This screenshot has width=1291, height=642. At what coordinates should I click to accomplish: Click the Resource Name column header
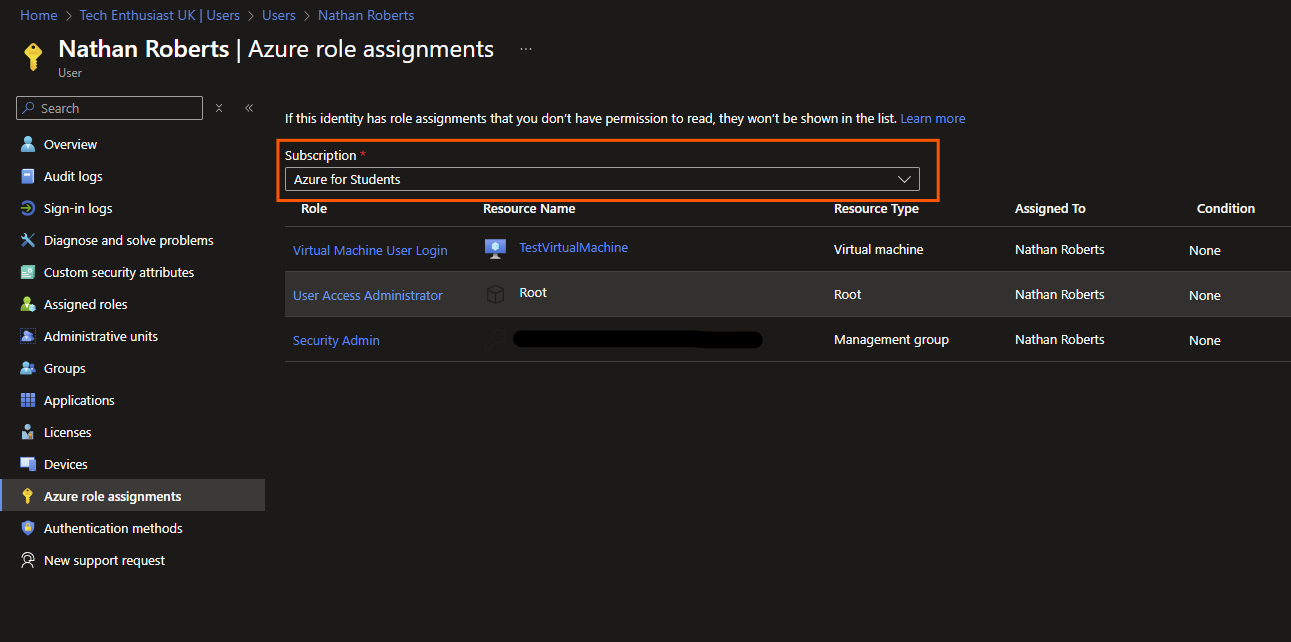pyautogui.click(x=529, y=208)
